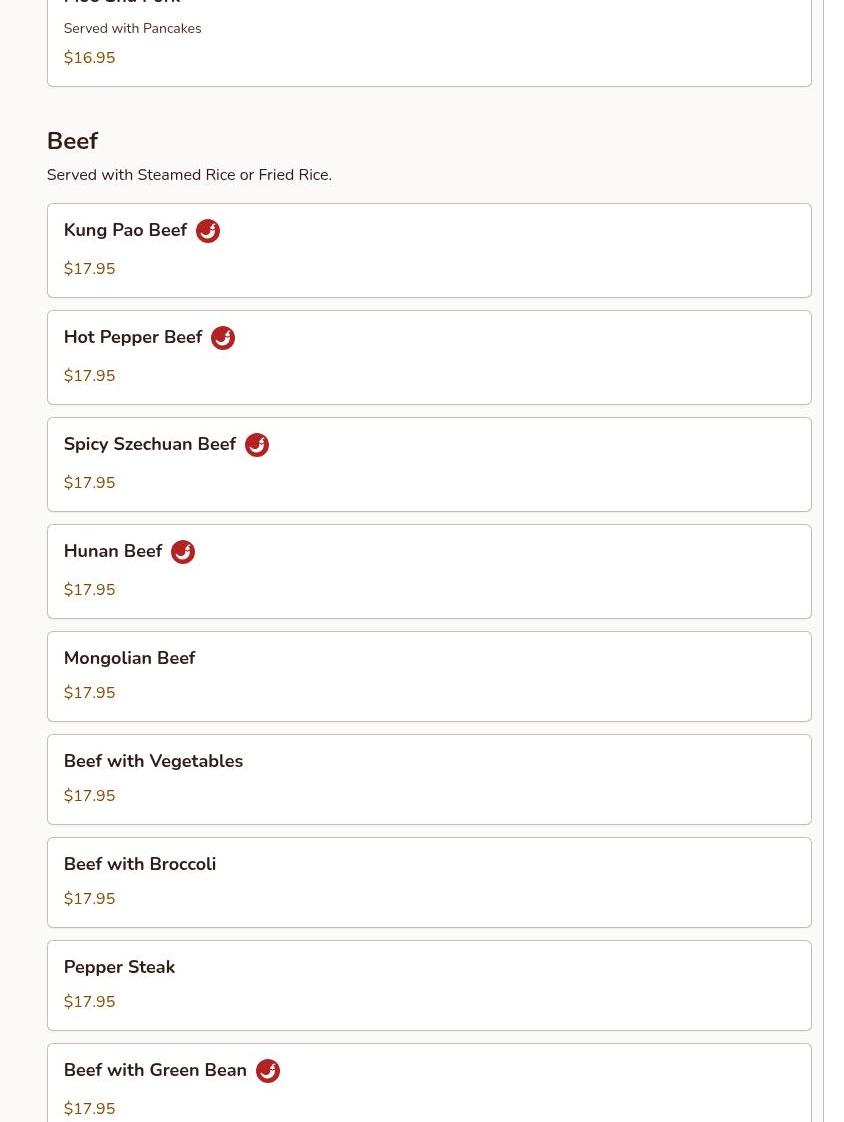Viewport: 844px width, 1122px height.
Task: Click chili icon next to Beef with Green Bean
Action: (267, 1071)
